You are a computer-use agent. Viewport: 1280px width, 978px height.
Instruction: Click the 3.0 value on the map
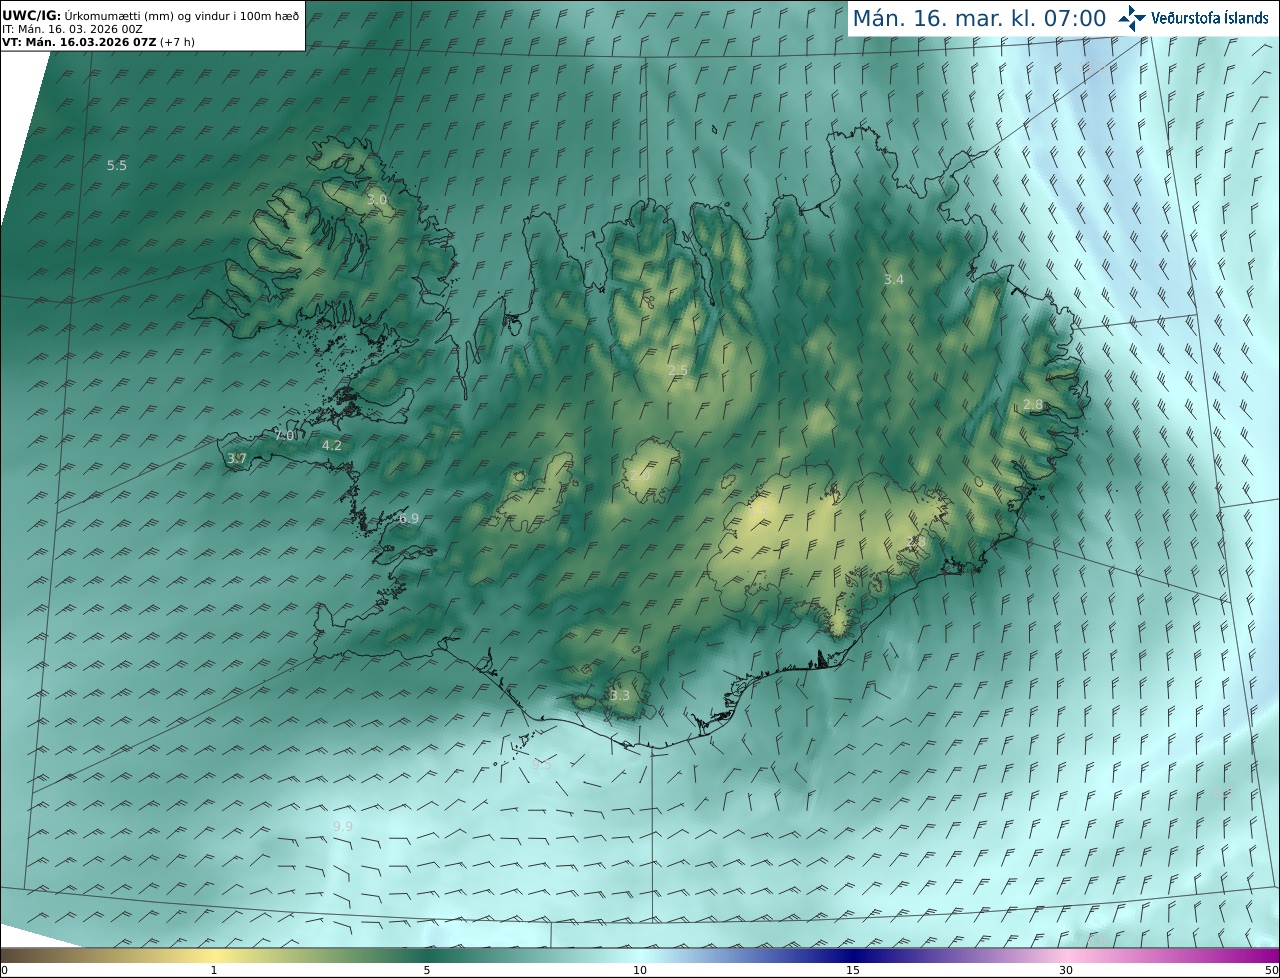click(376, 200)
